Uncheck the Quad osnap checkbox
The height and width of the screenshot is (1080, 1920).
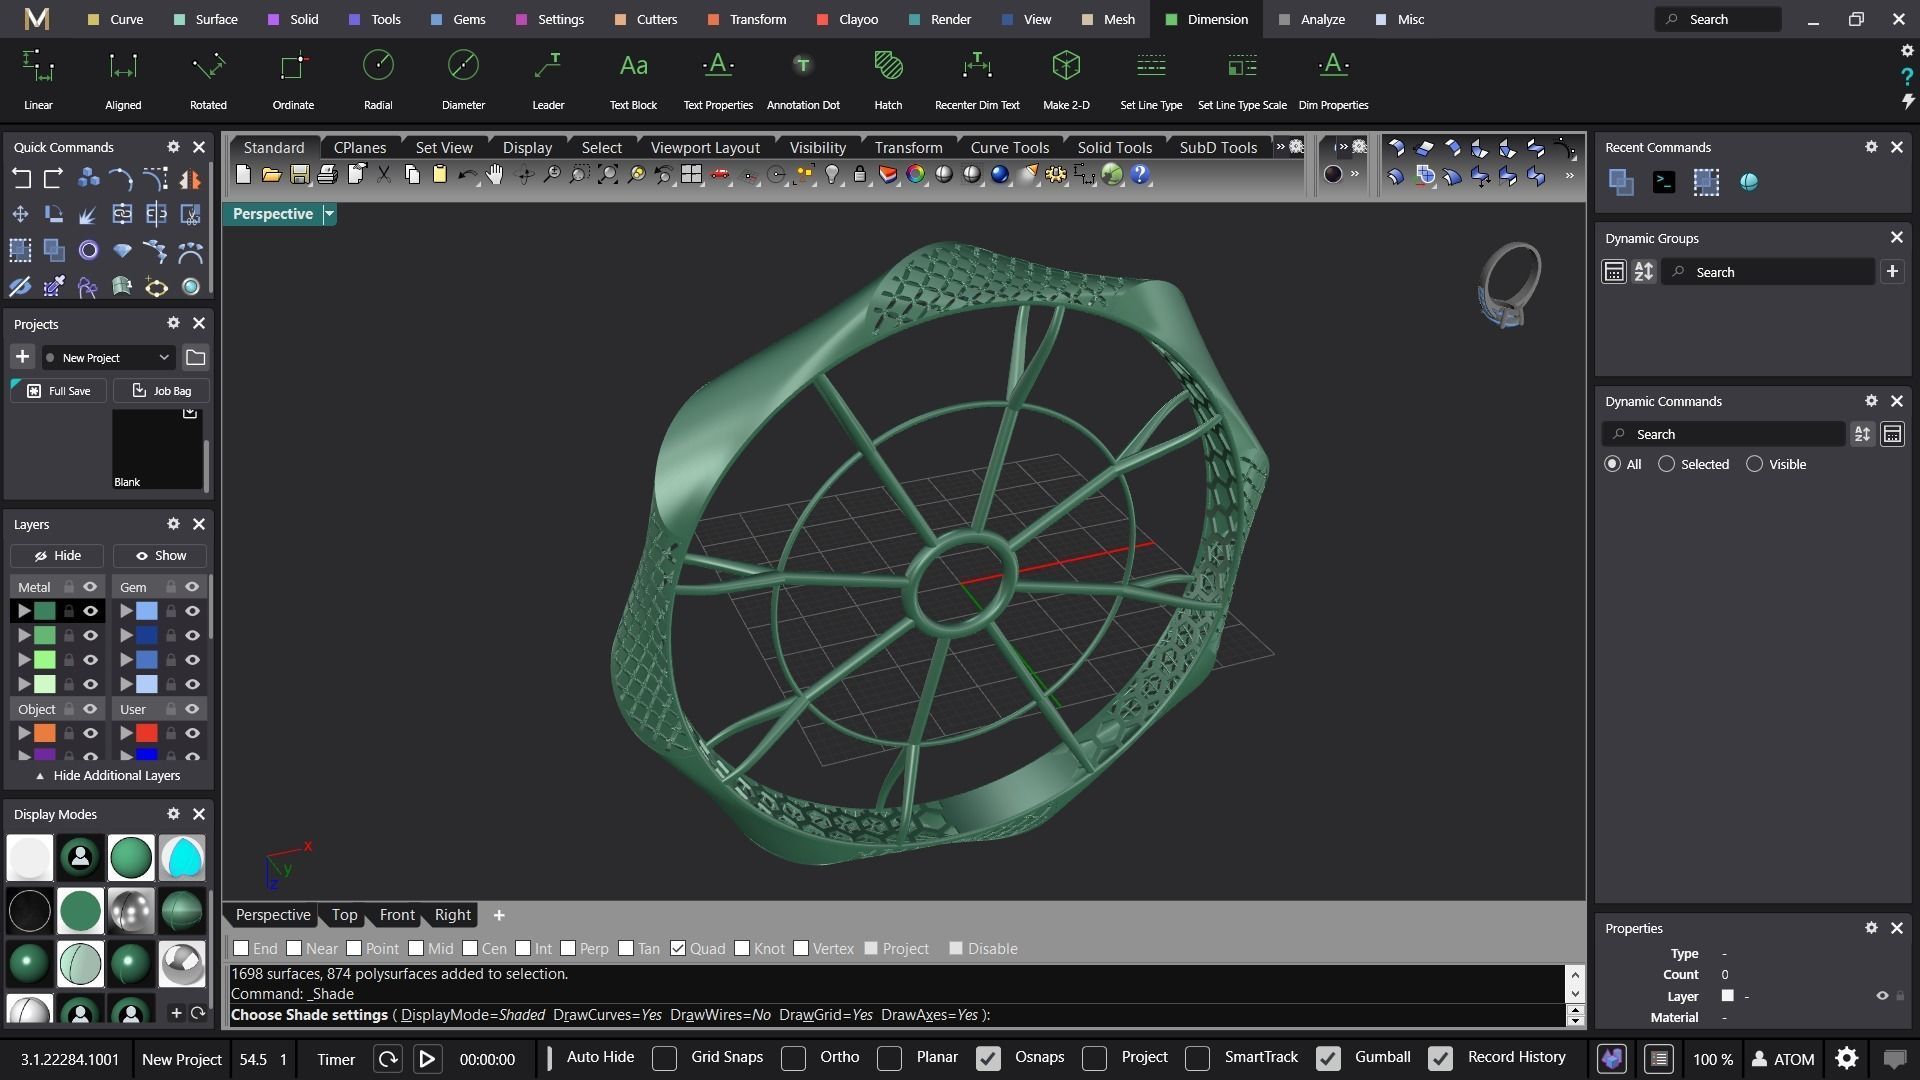coord(678,948)
